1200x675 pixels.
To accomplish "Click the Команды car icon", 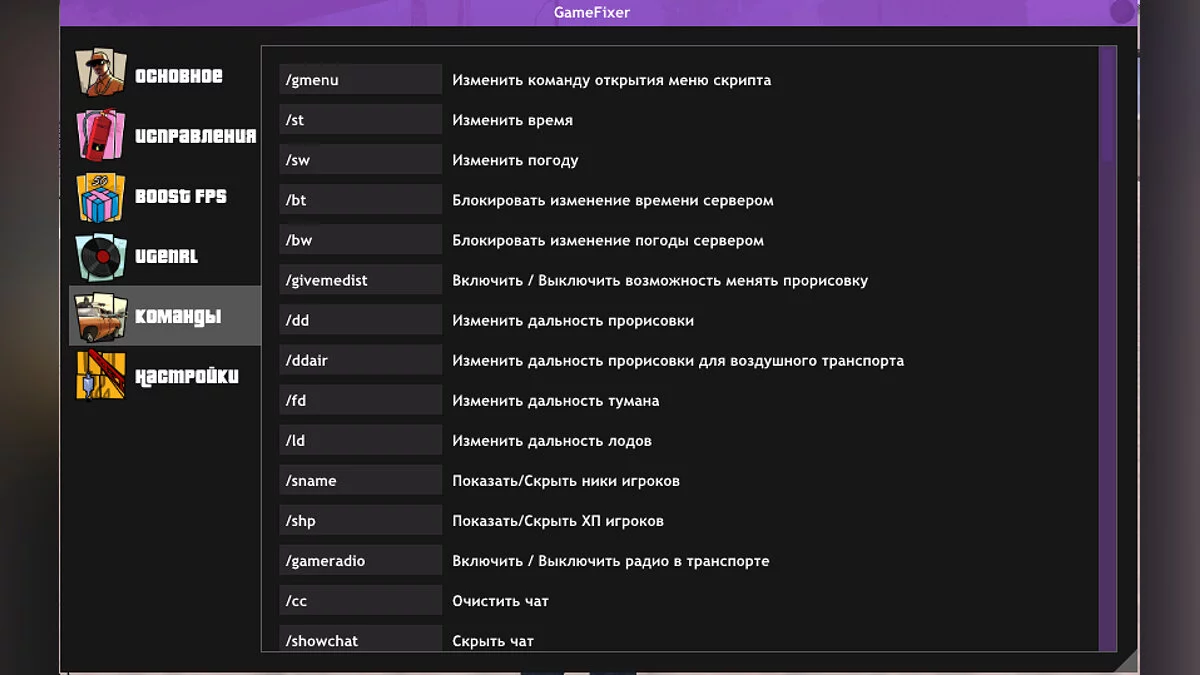I will [101, 316].
